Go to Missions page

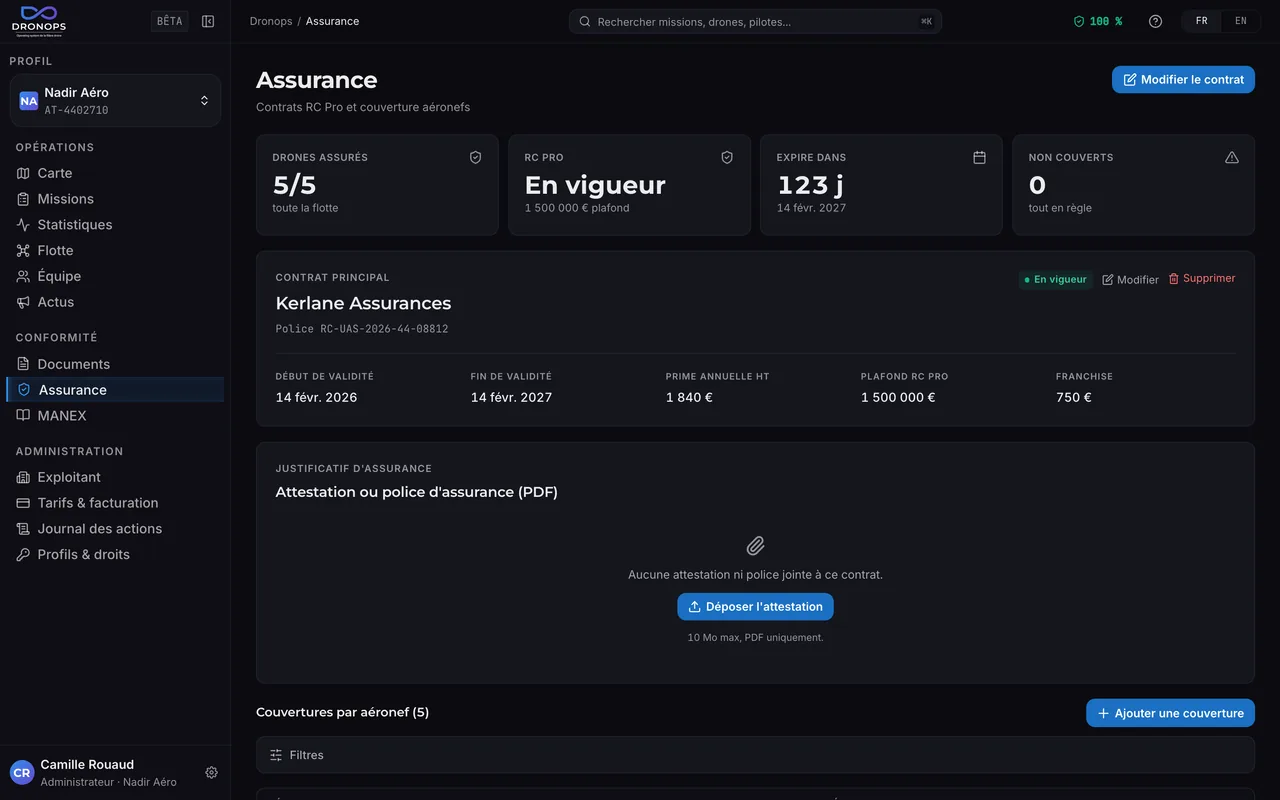pos(115,199)
